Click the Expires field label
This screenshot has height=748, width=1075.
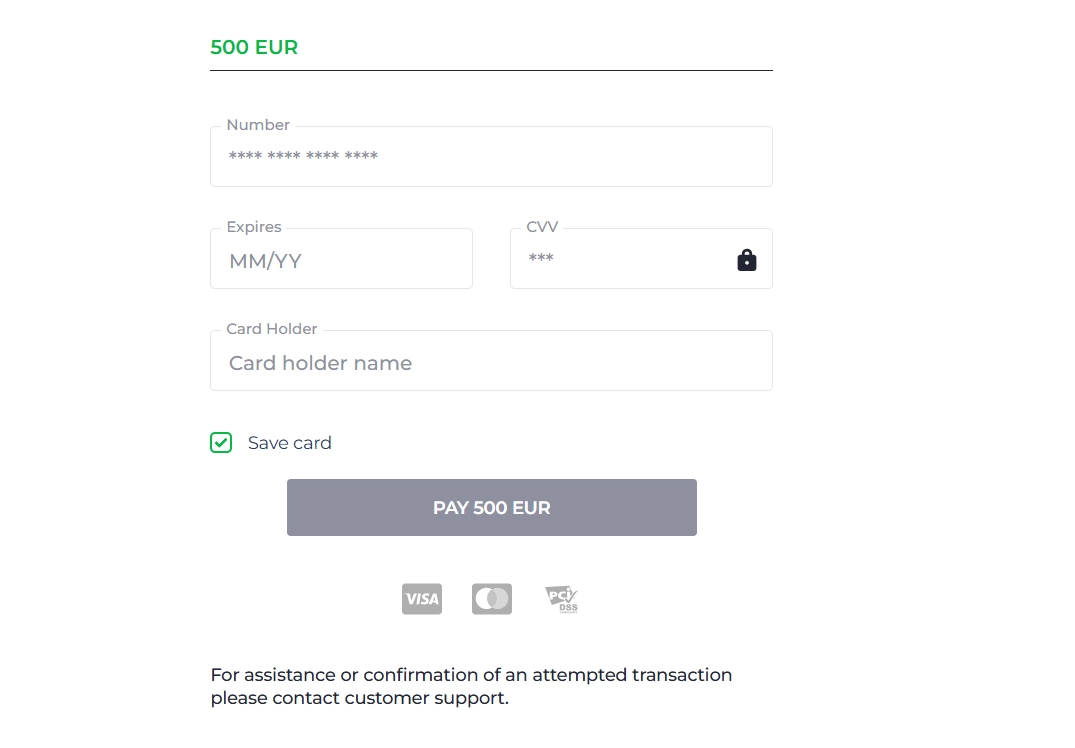(x=254, y=227)
